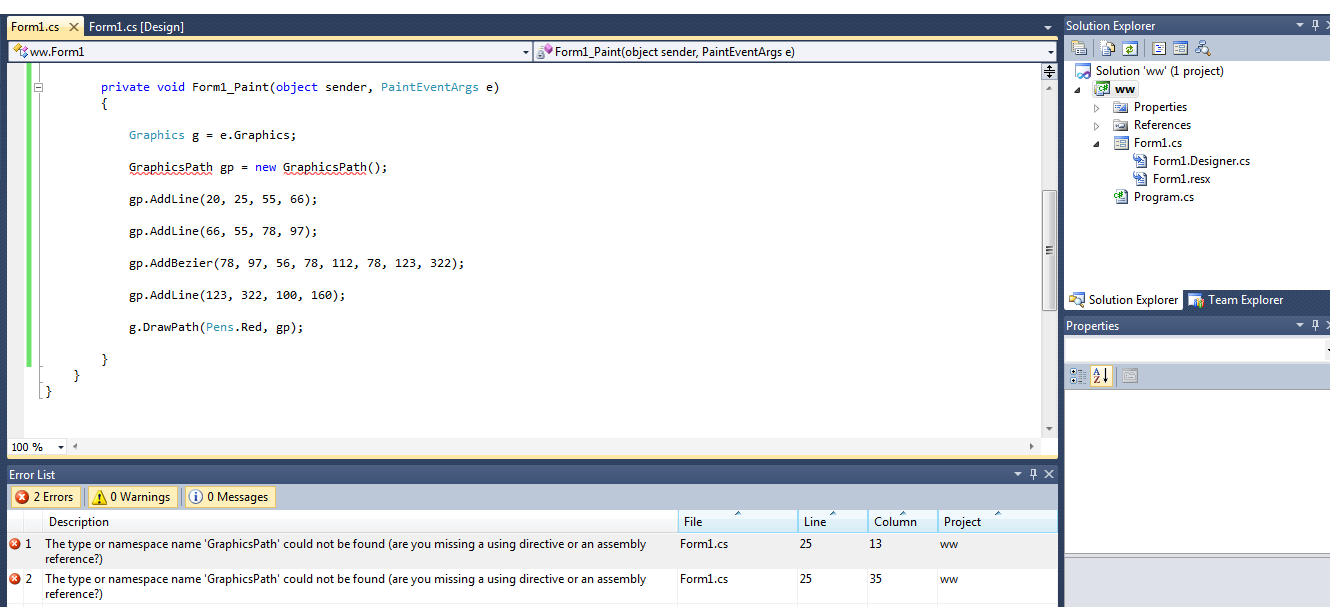Toggle the 2 Errors filter button

[44, 497]
